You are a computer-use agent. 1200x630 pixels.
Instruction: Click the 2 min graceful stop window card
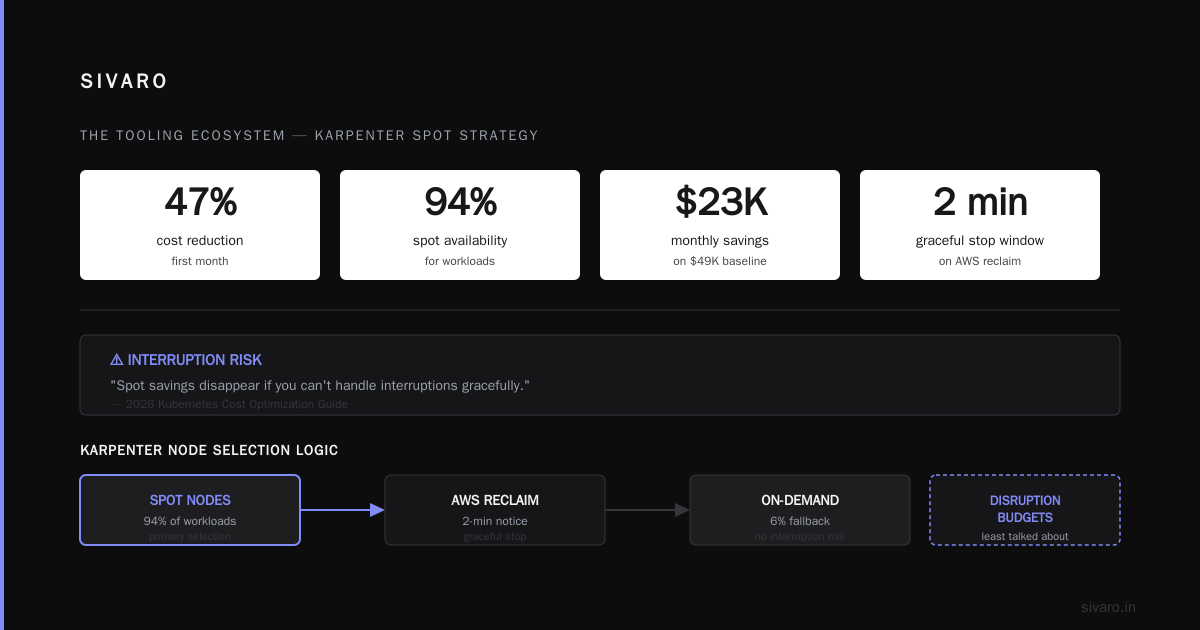[x=980, y=225]
